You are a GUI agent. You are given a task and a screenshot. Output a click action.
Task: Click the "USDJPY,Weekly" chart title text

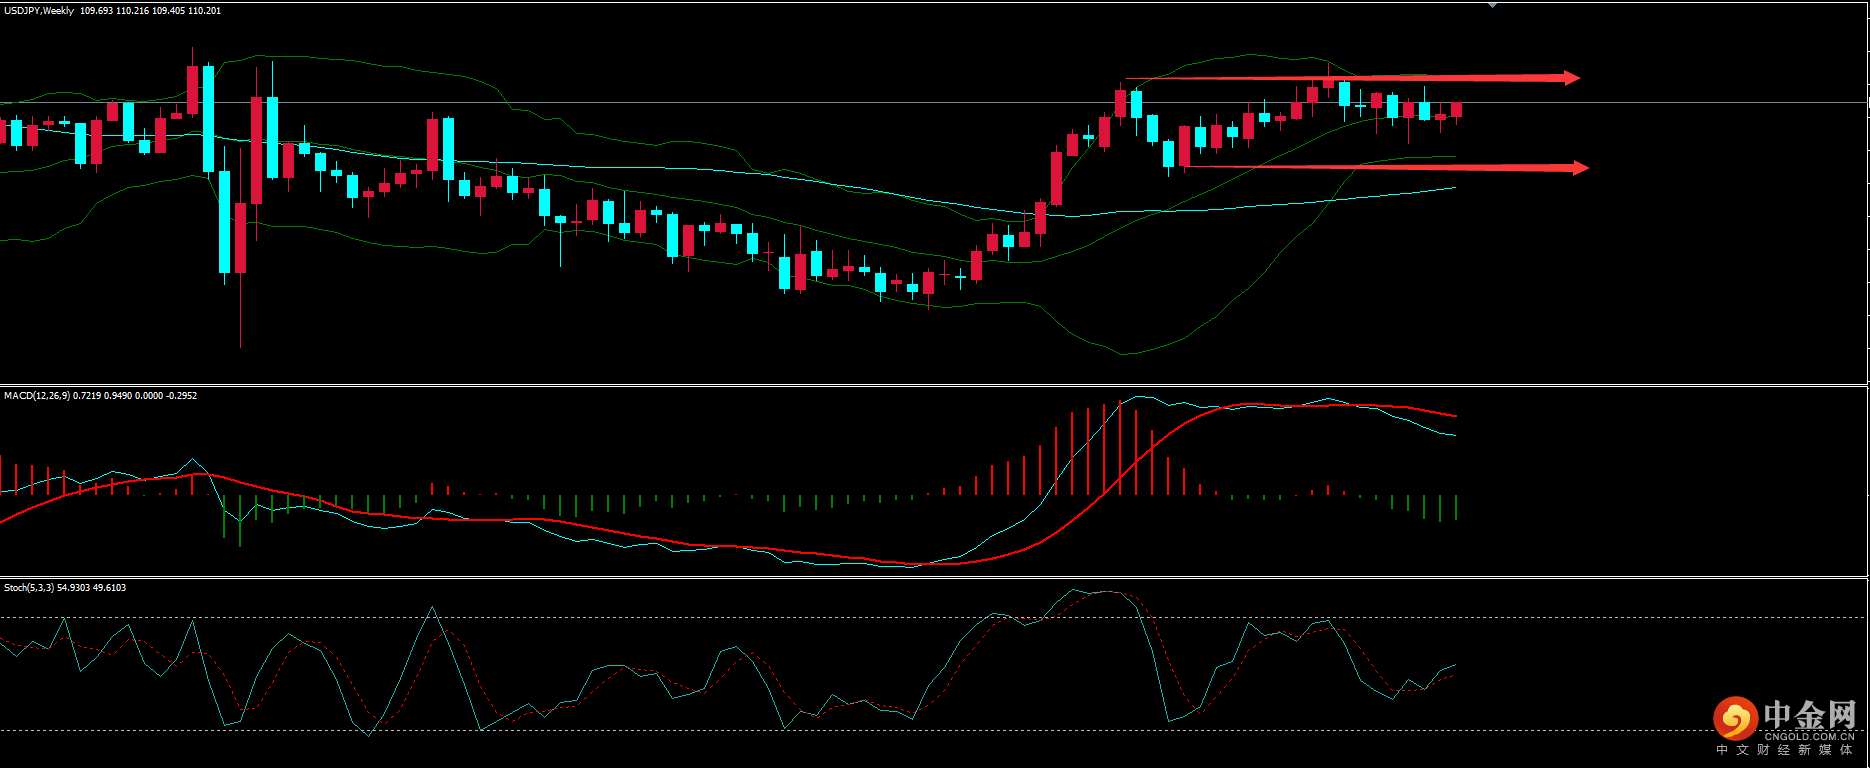tap(39, 11)
